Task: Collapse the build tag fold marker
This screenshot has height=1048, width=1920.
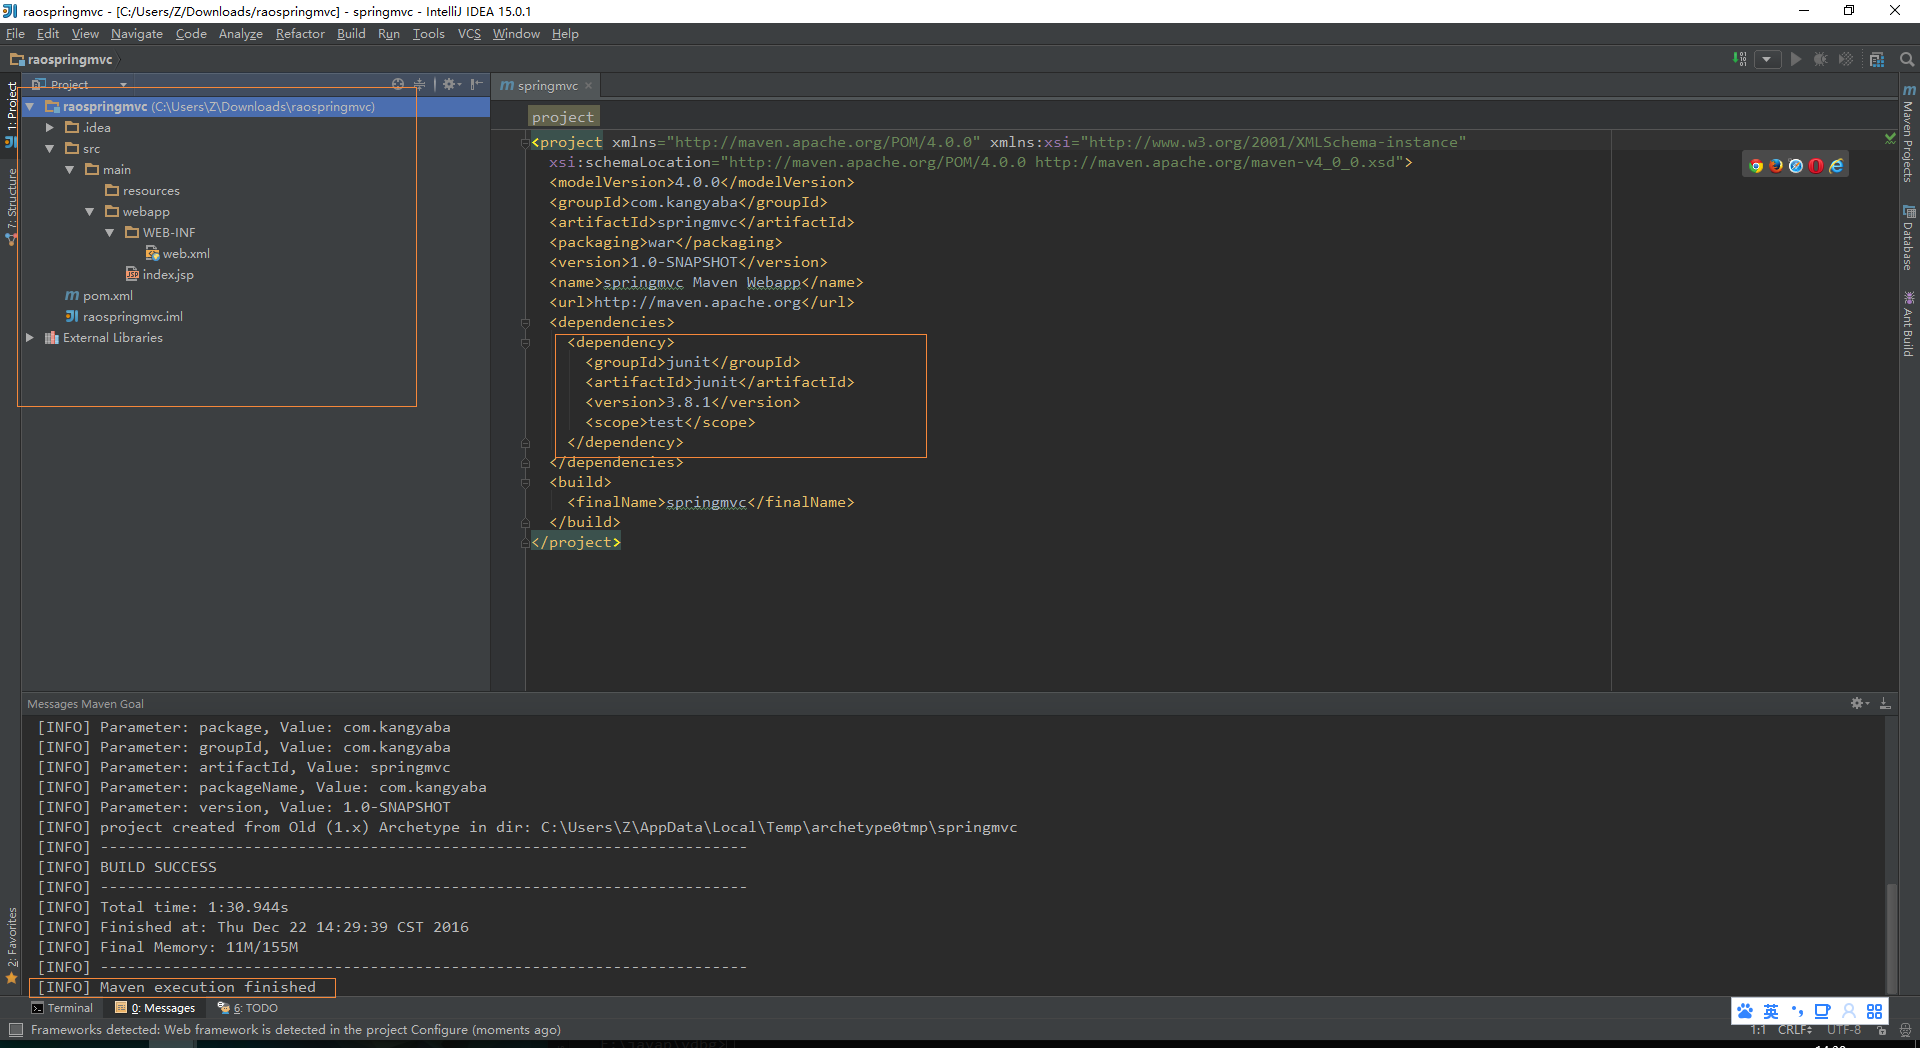Action: (x=525, y=482)
